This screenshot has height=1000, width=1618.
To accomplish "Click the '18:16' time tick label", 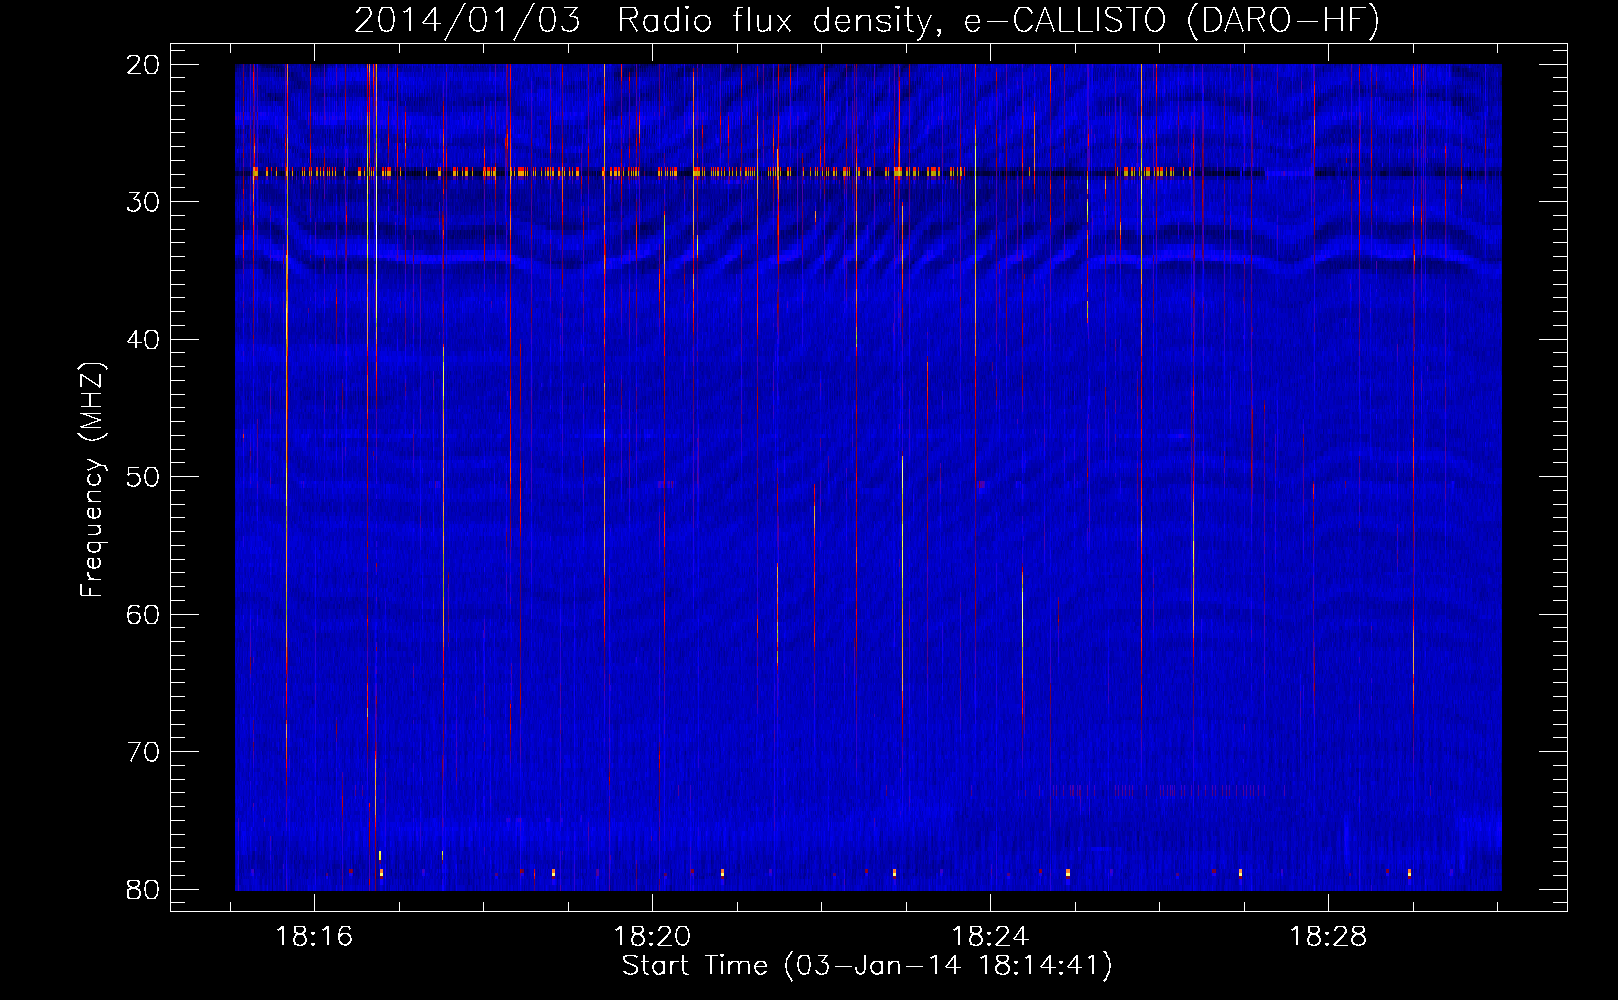I will [x=314, y=937].
